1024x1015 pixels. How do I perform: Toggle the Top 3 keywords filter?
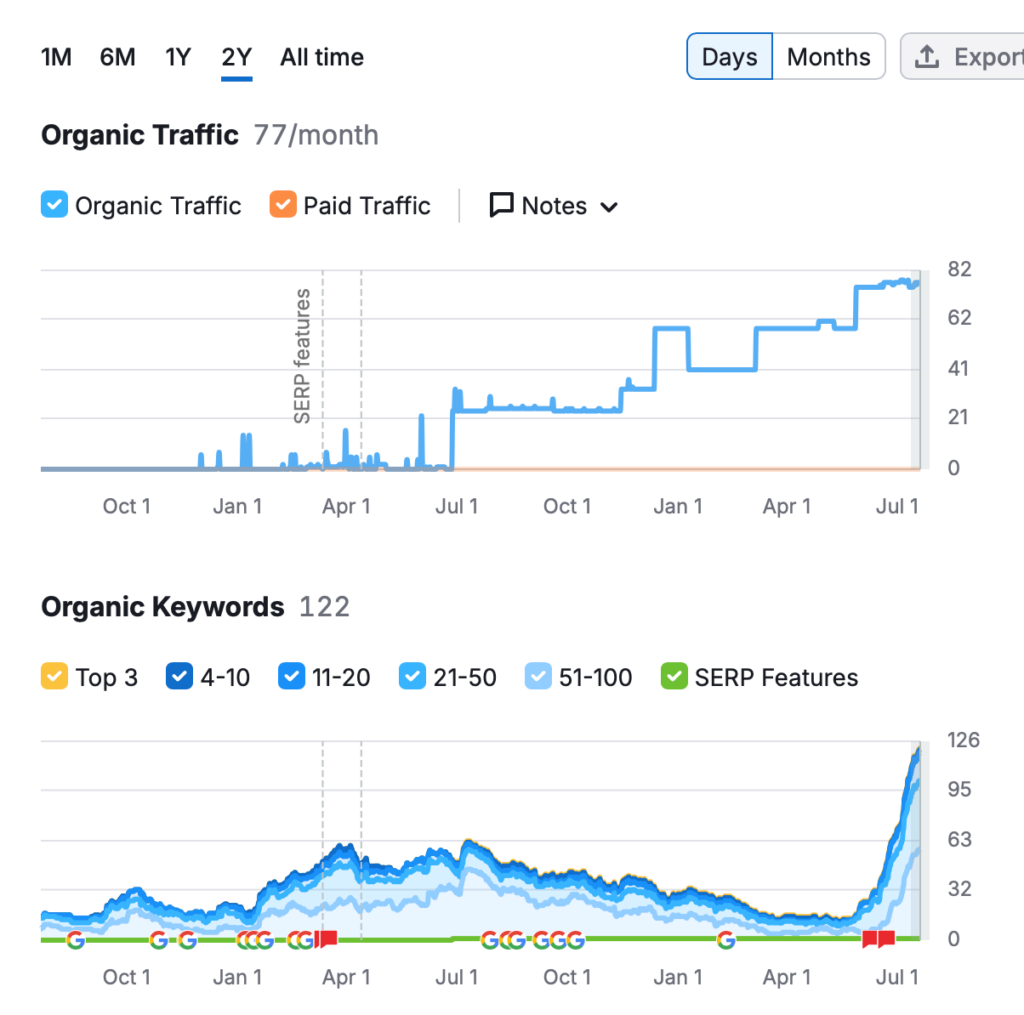[x=54, y=677]
